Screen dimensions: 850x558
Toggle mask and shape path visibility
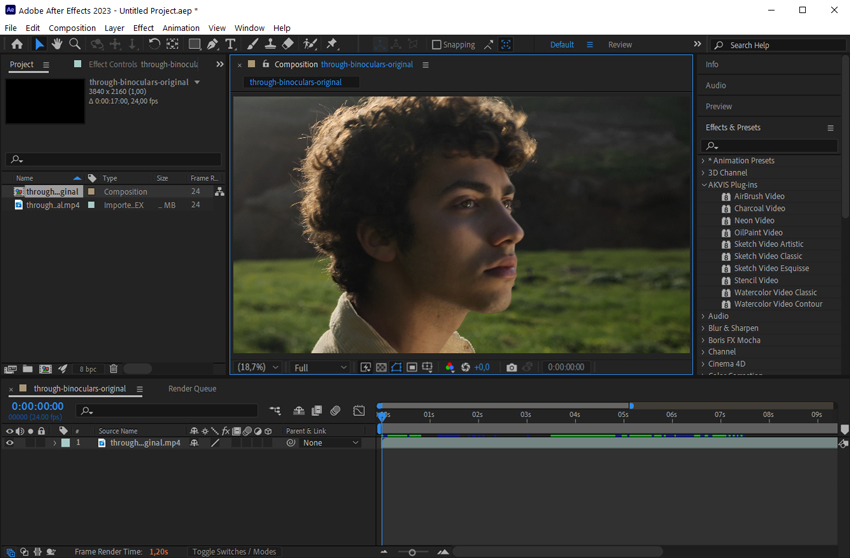[x=396, y=367]
